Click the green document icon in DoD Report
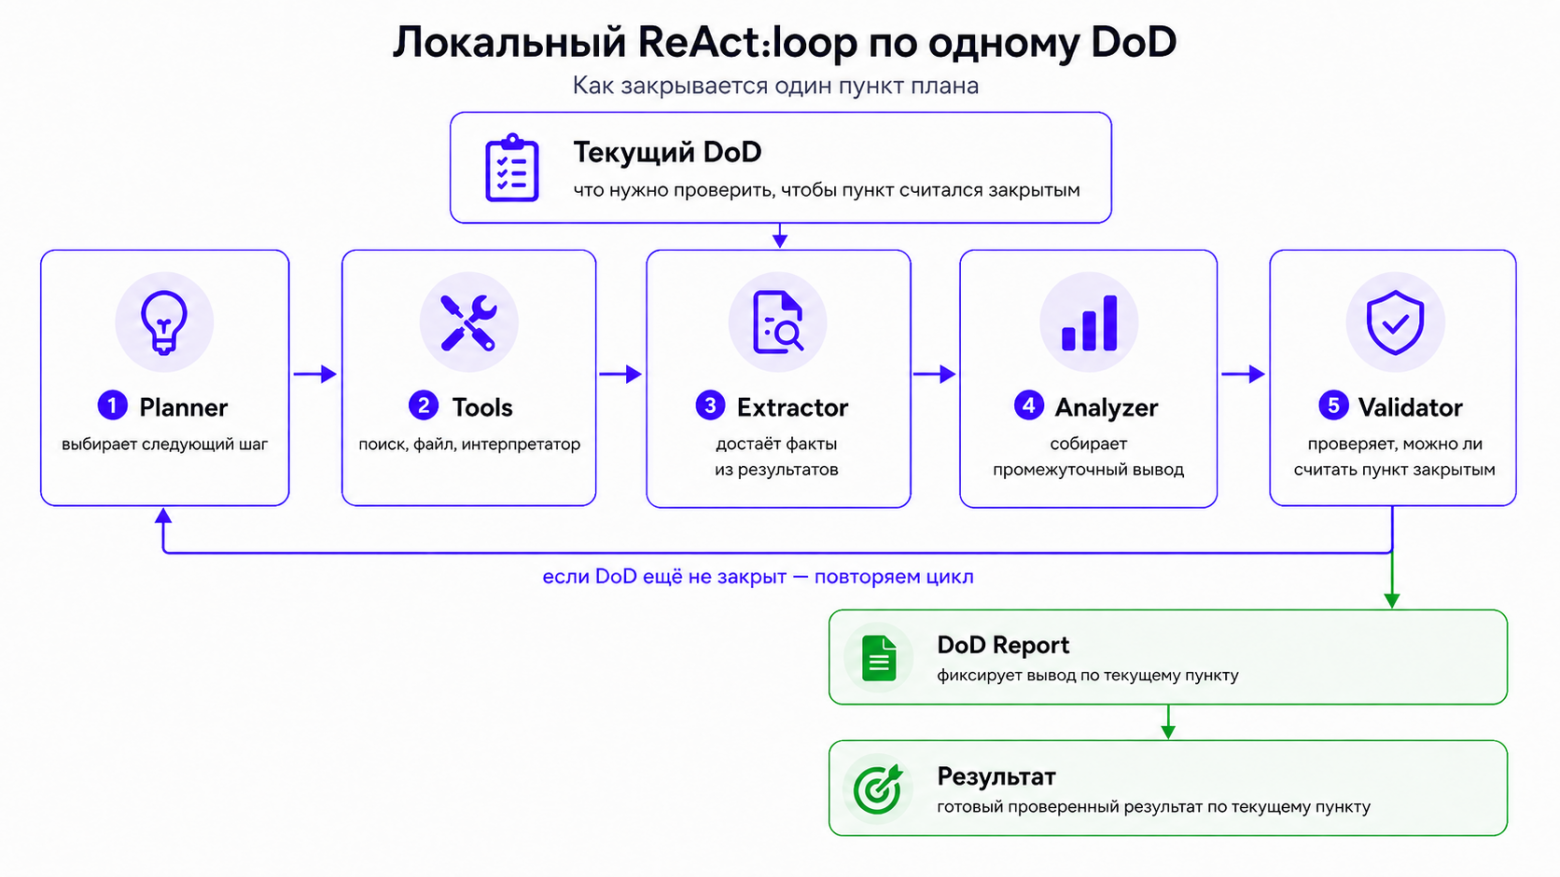 tap(879, 658)
